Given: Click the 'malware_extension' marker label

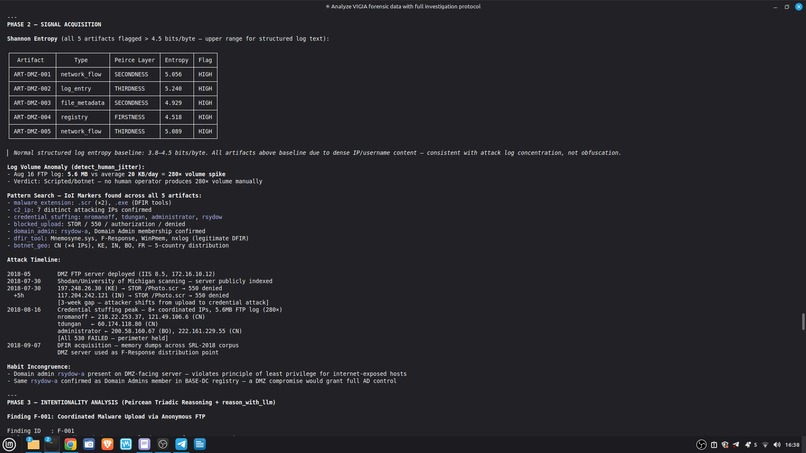Looking at the screenshot, I should coord(43,203).
